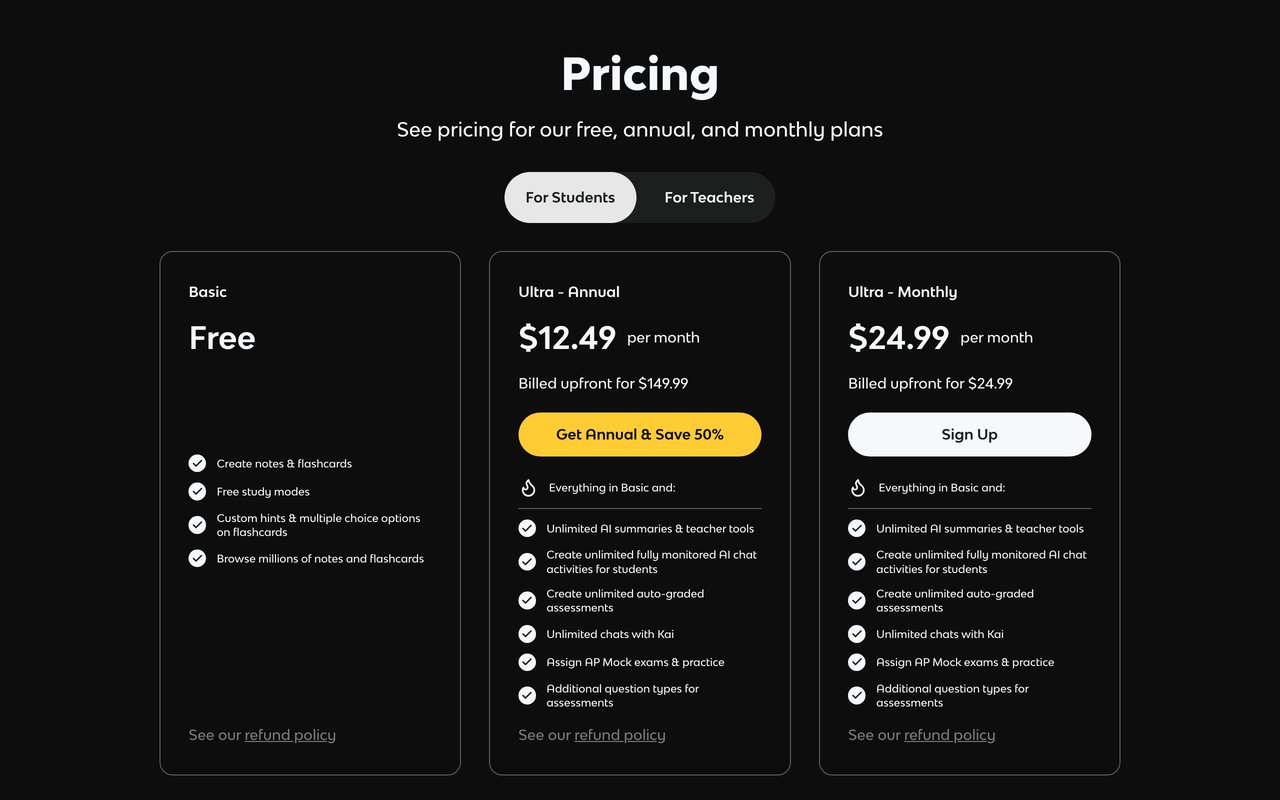Screen dimensions: 1280x800
Task: Open refund policy link in Basic card
Action: point(290,735)
